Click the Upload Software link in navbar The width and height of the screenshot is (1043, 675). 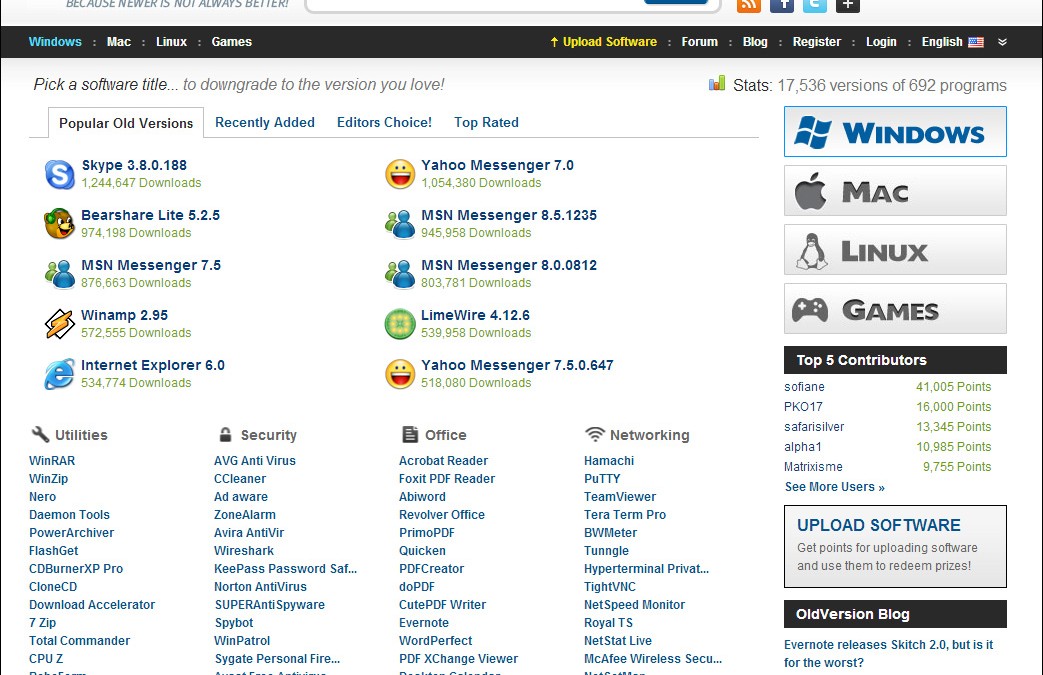[x=603, y=42]
